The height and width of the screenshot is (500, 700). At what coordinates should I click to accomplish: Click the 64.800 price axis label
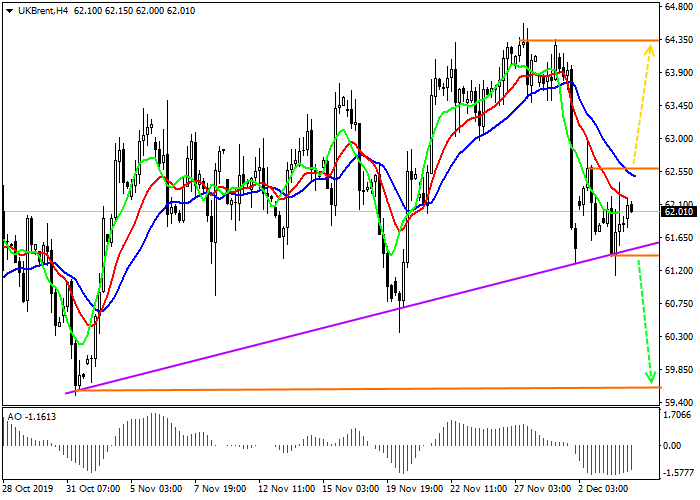(x=679, y=8)
